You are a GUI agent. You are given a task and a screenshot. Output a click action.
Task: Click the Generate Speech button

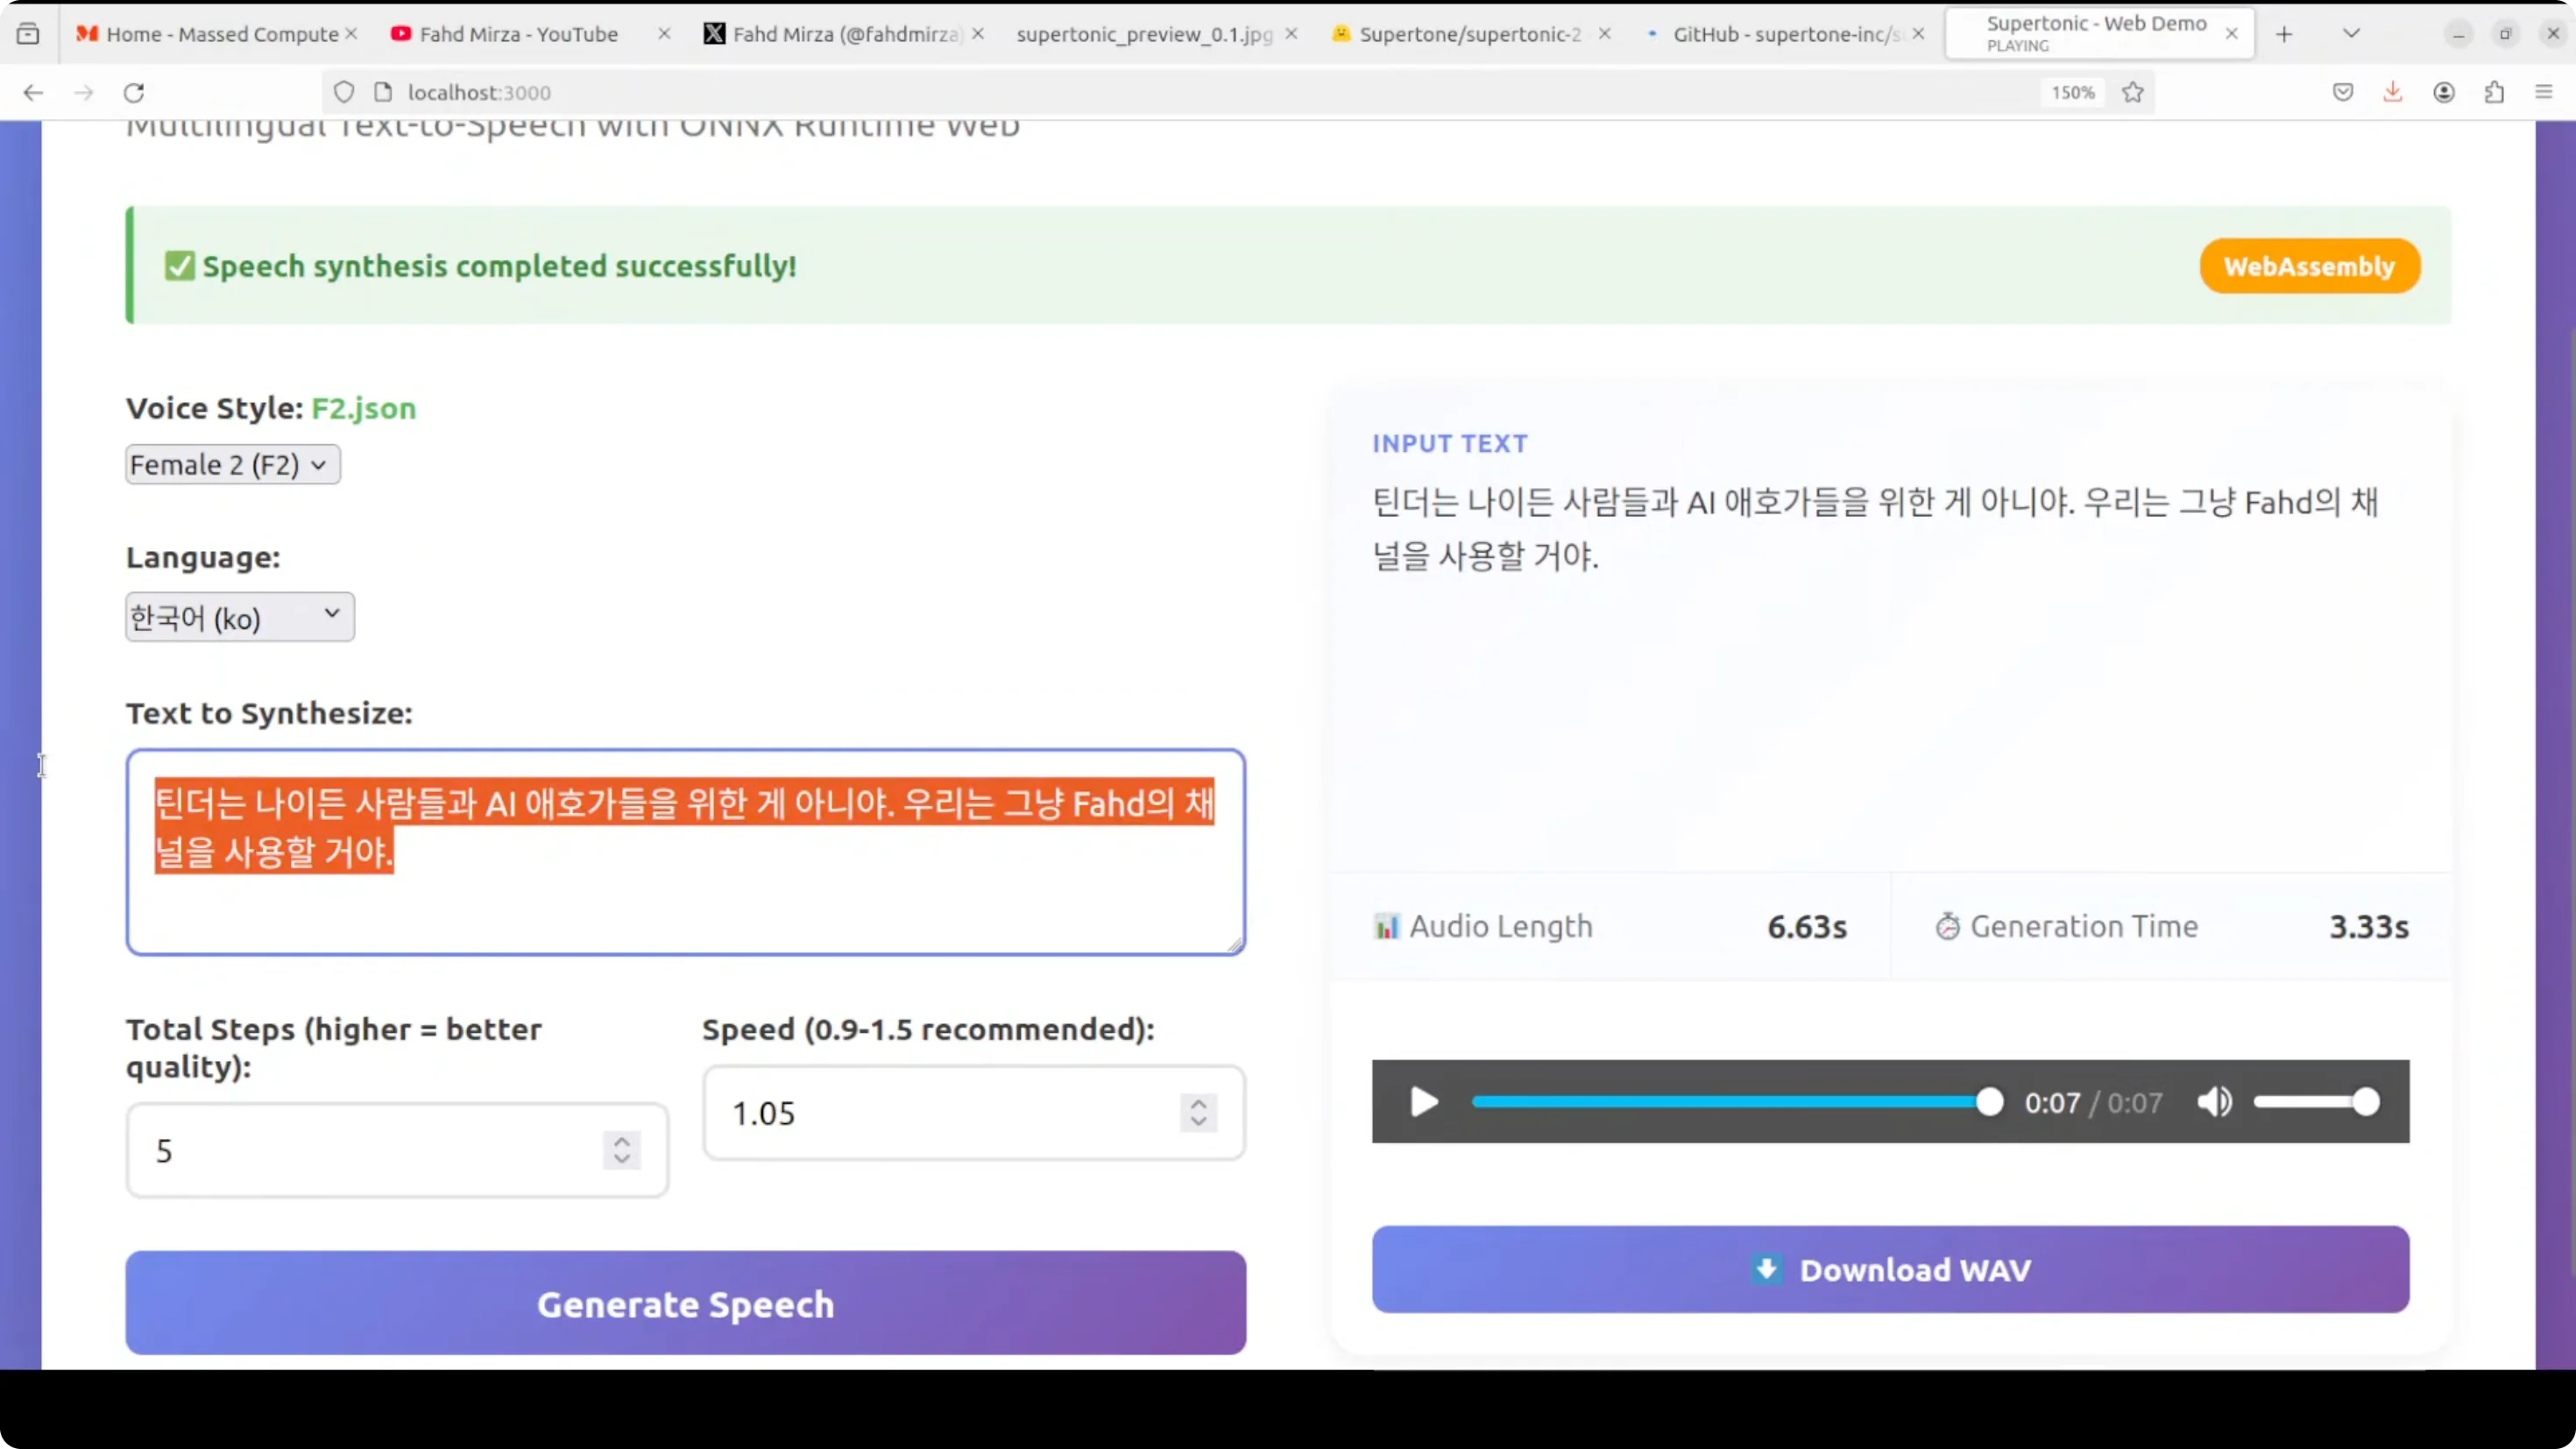[685, 1303]
